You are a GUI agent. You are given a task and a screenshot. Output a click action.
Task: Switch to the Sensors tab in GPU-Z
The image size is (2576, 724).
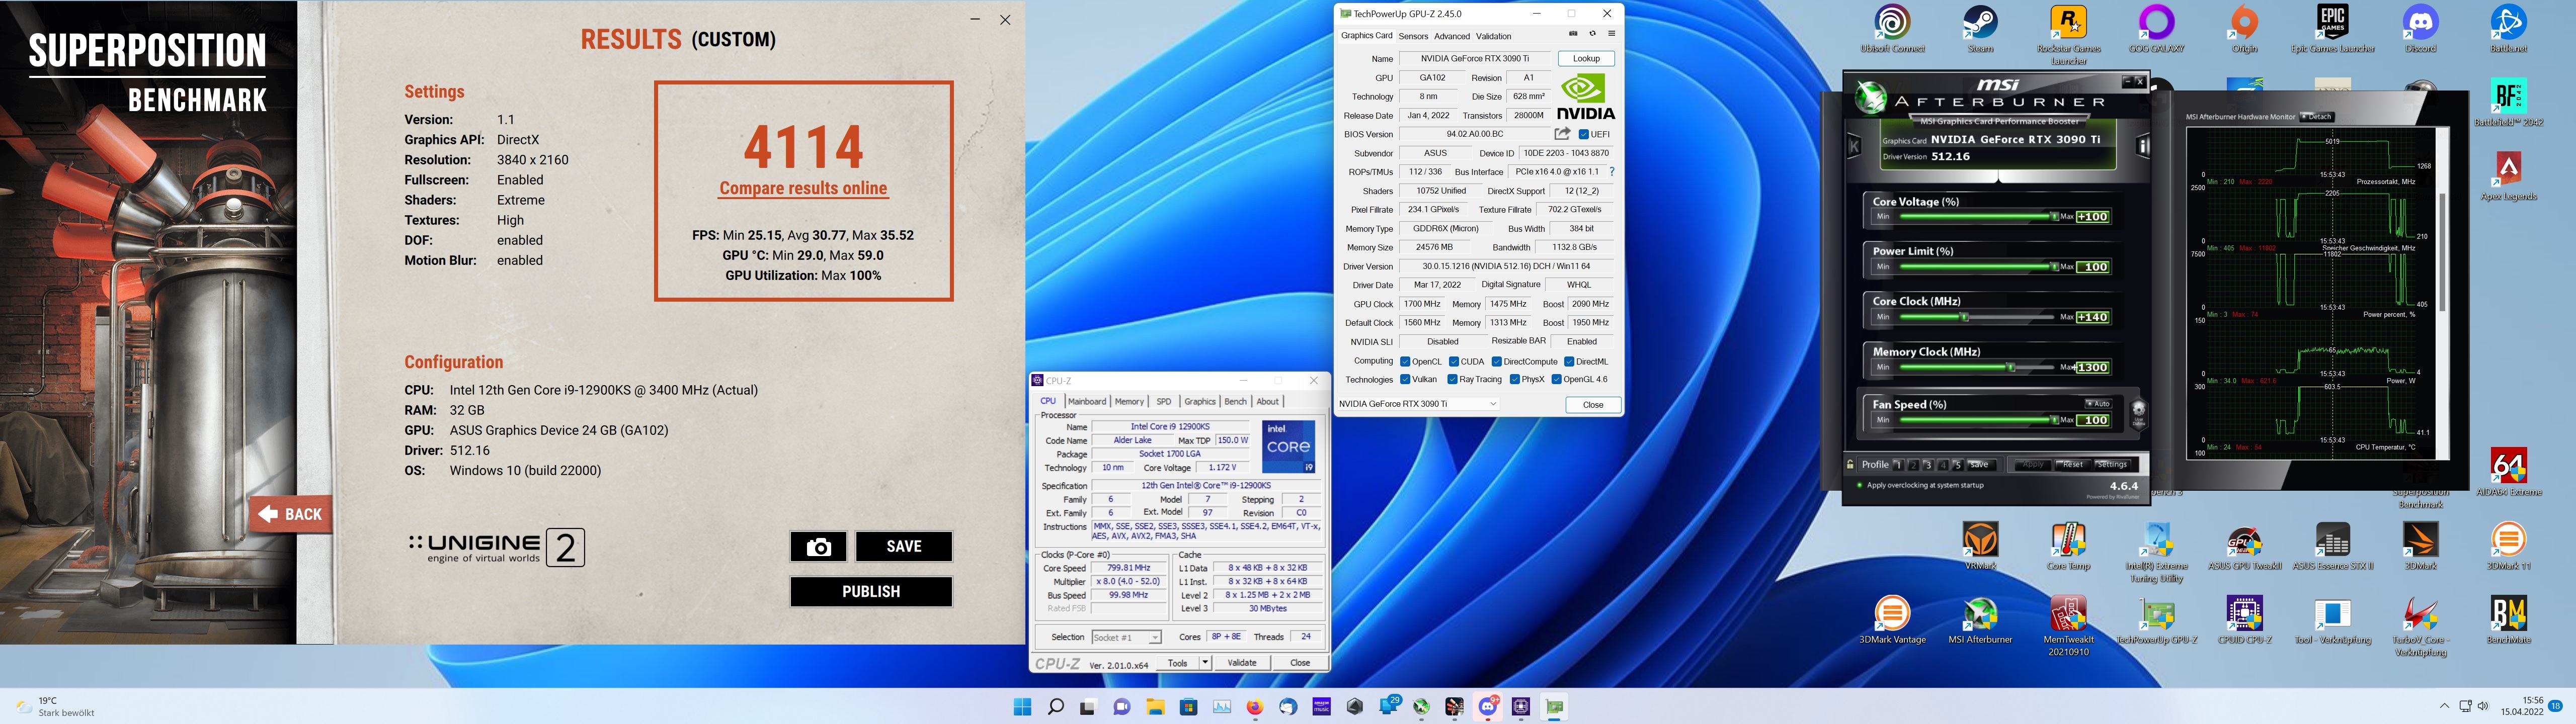[x=1413, y=36]
